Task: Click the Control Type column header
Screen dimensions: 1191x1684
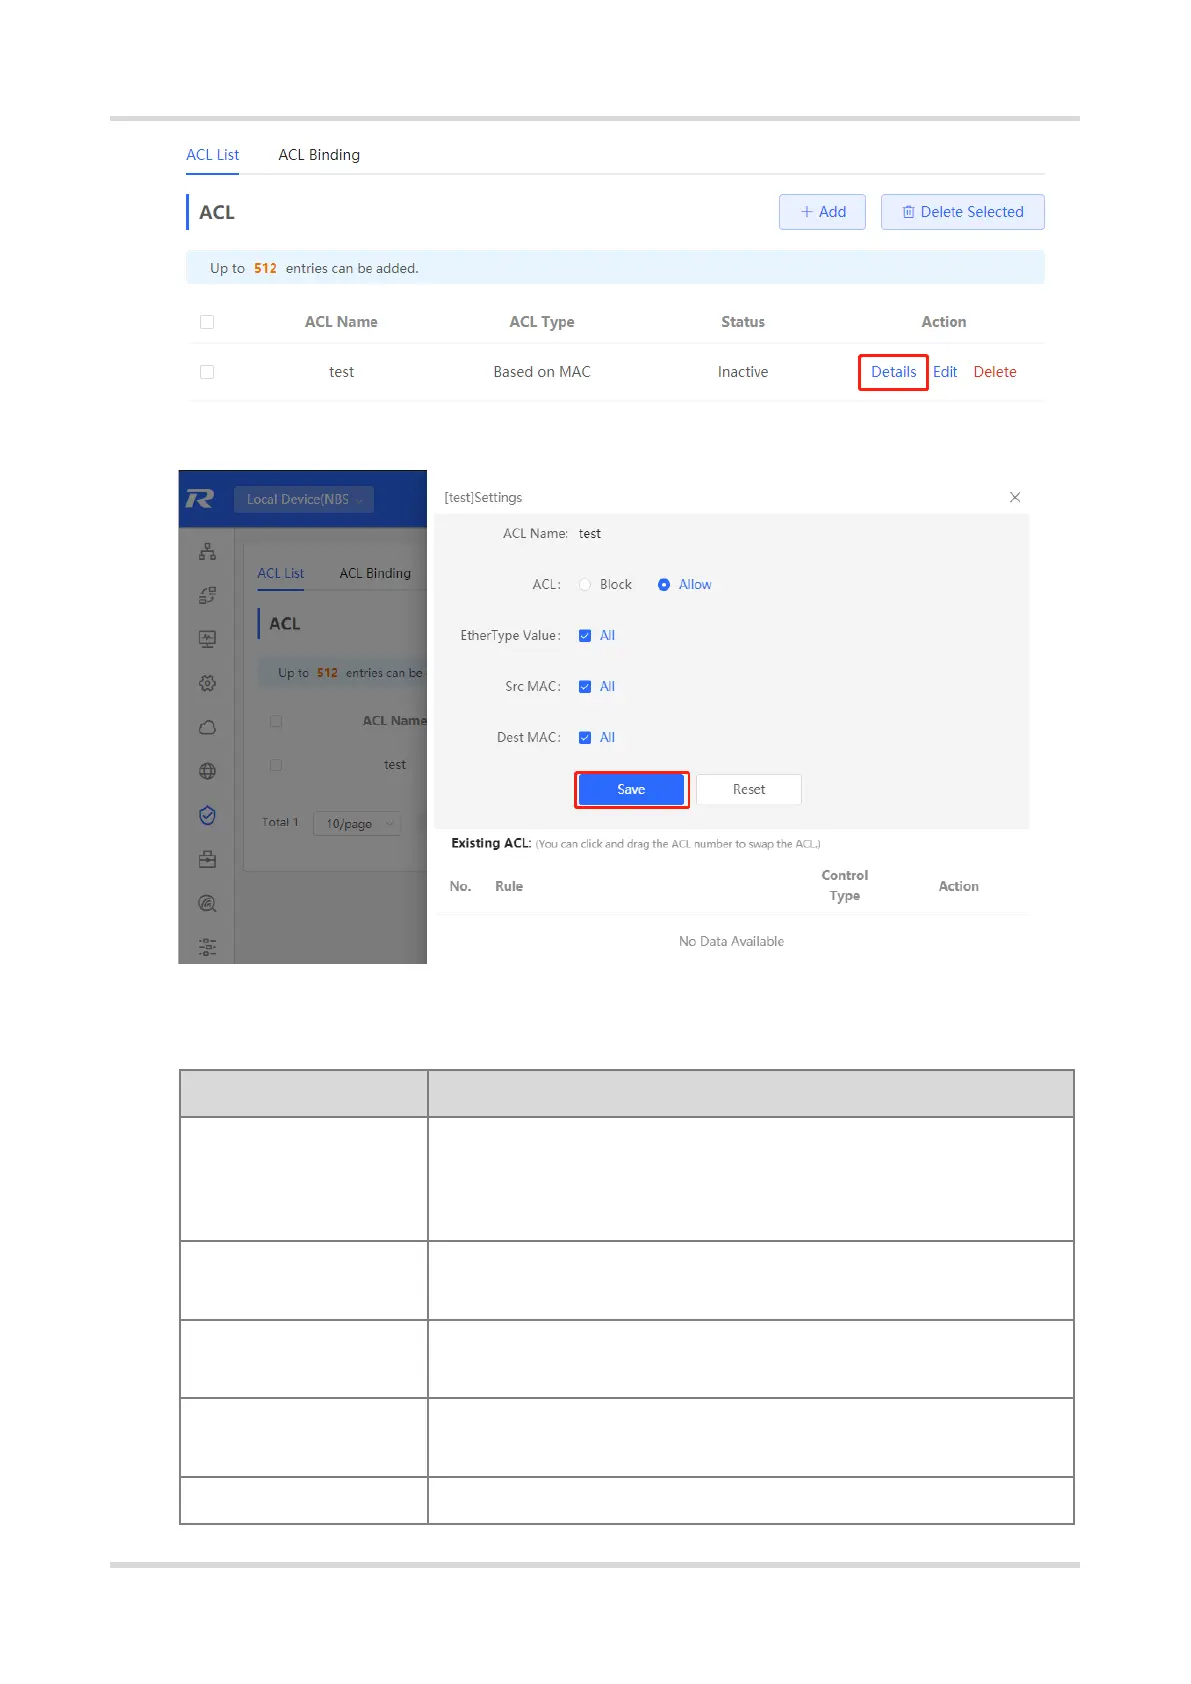Action: [x=845, y=885]
